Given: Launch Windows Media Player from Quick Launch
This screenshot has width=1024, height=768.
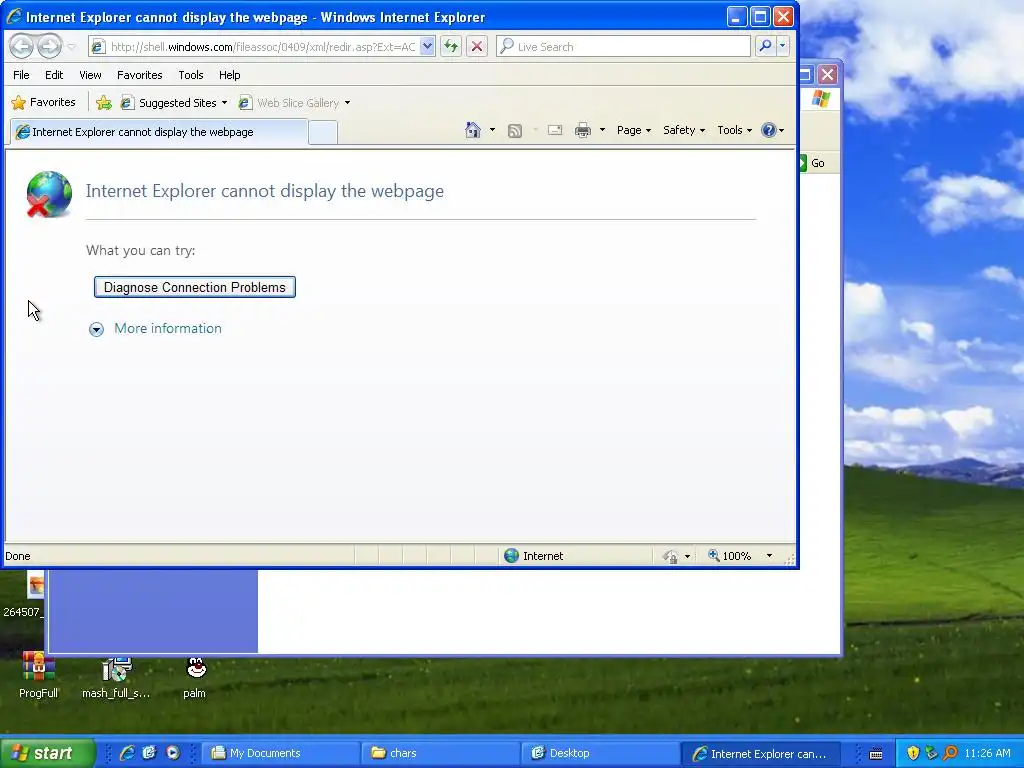Looking at the screenshot, I should tap(172, 753).
